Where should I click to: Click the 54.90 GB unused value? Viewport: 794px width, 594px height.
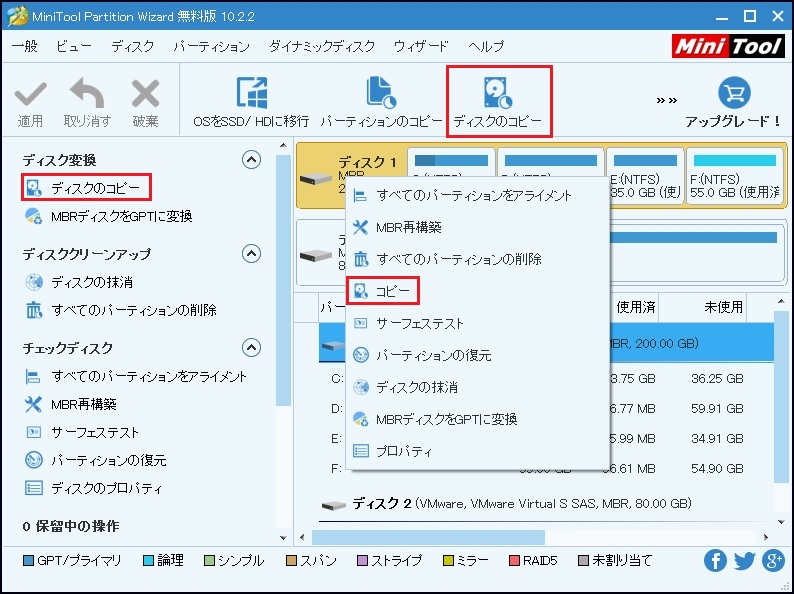717,468
